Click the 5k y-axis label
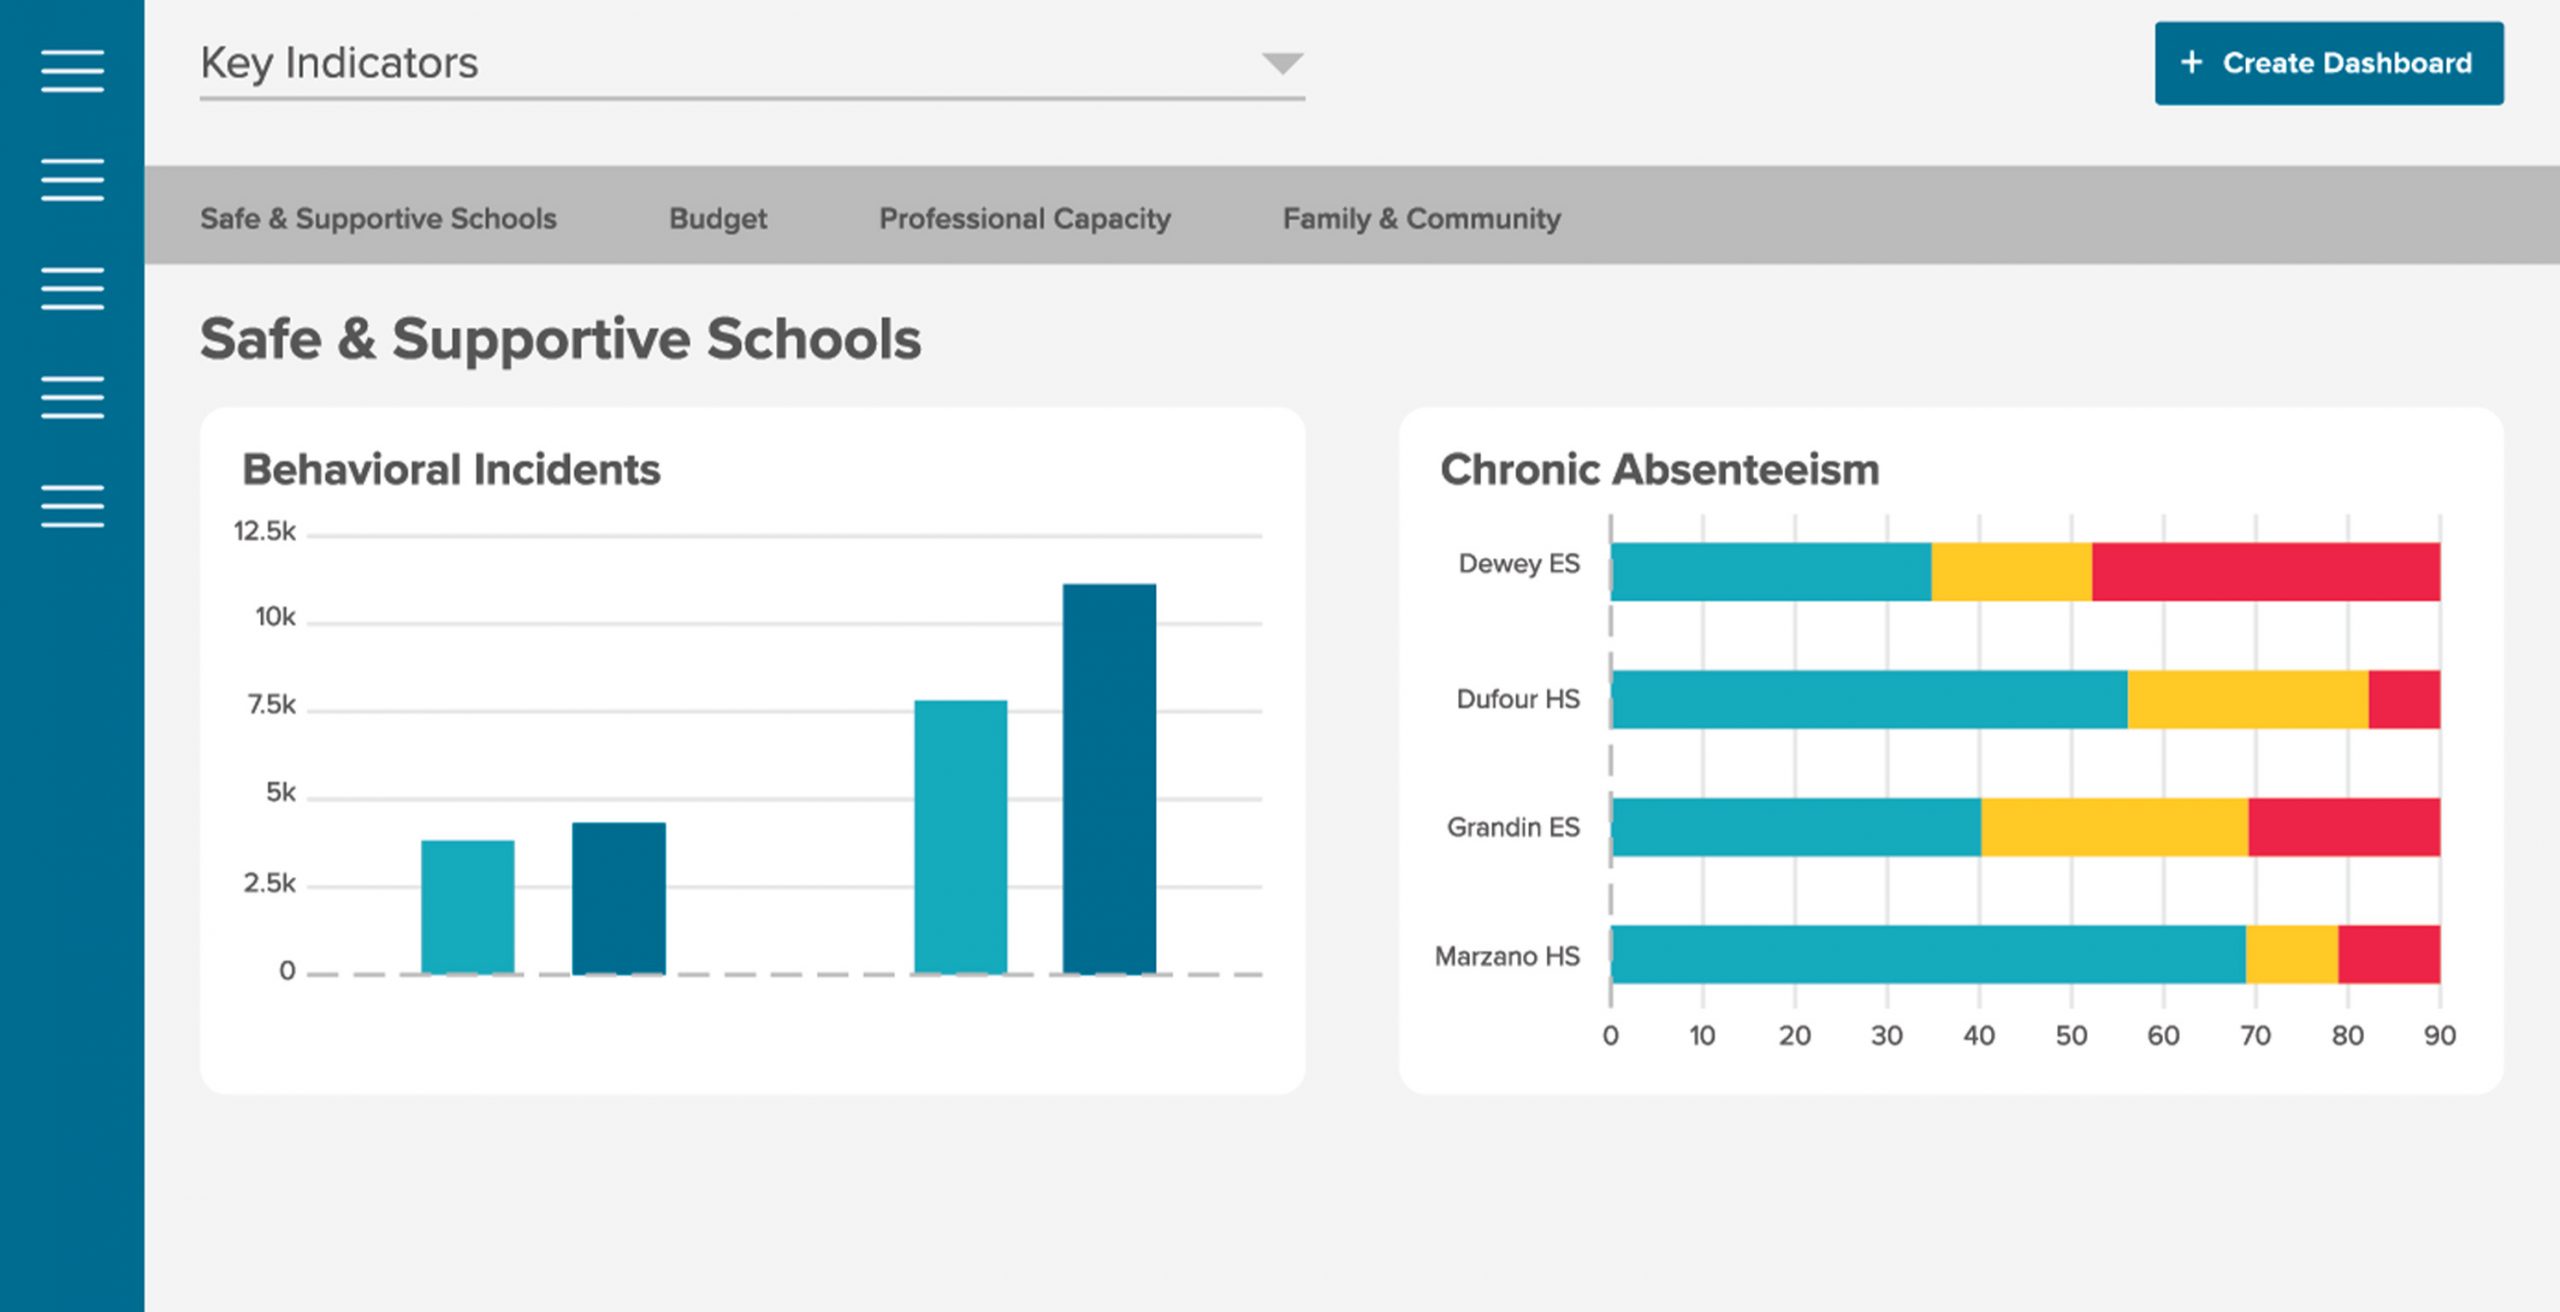Screen dimensions: 2560x1312 click(281, 793)
